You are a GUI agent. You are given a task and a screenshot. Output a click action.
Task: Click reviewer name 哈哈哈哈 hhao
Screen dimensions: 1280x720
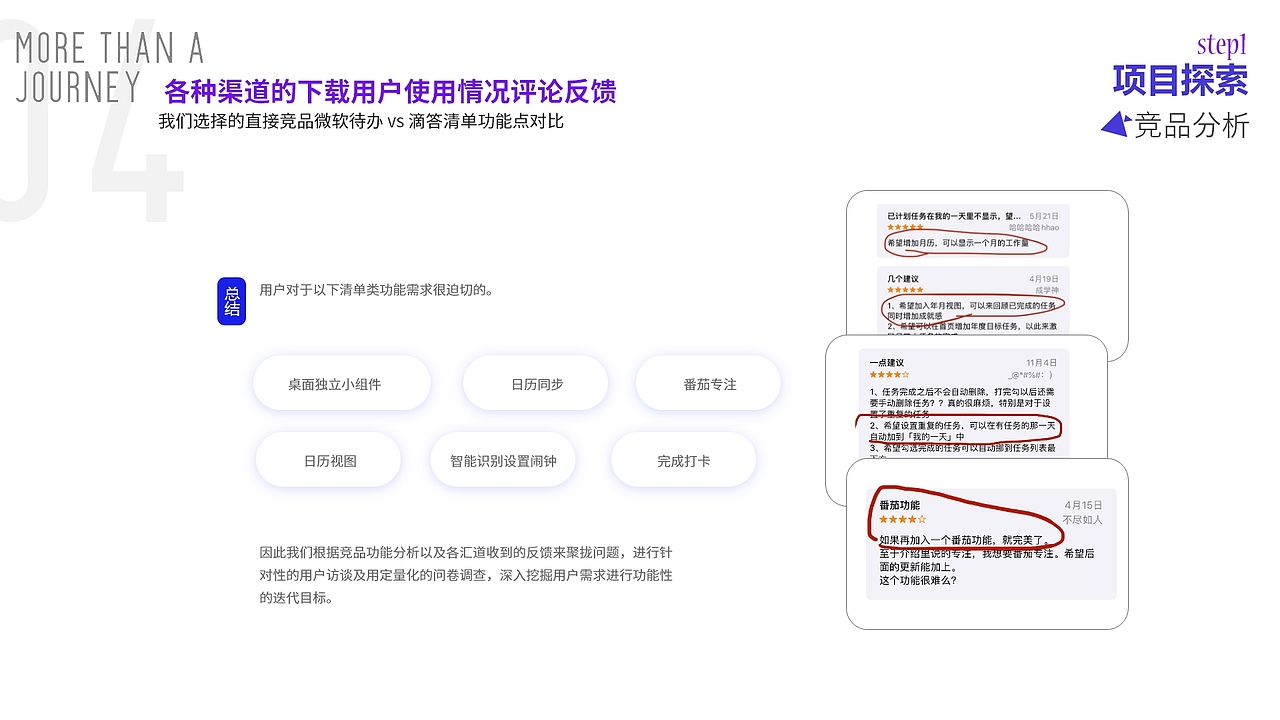pyautogui.click(x=1033, y=226)
